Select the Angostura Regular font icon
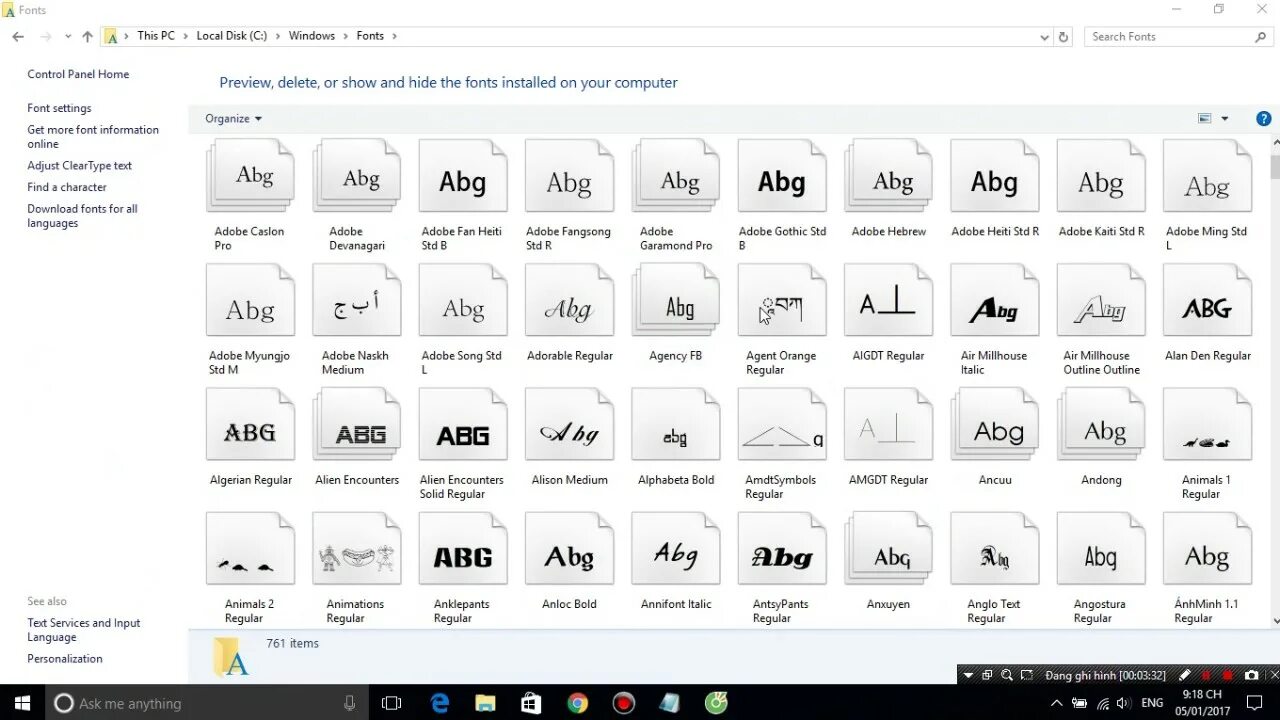Screen dimensions: 1280x720 [x=1101, y=548]
